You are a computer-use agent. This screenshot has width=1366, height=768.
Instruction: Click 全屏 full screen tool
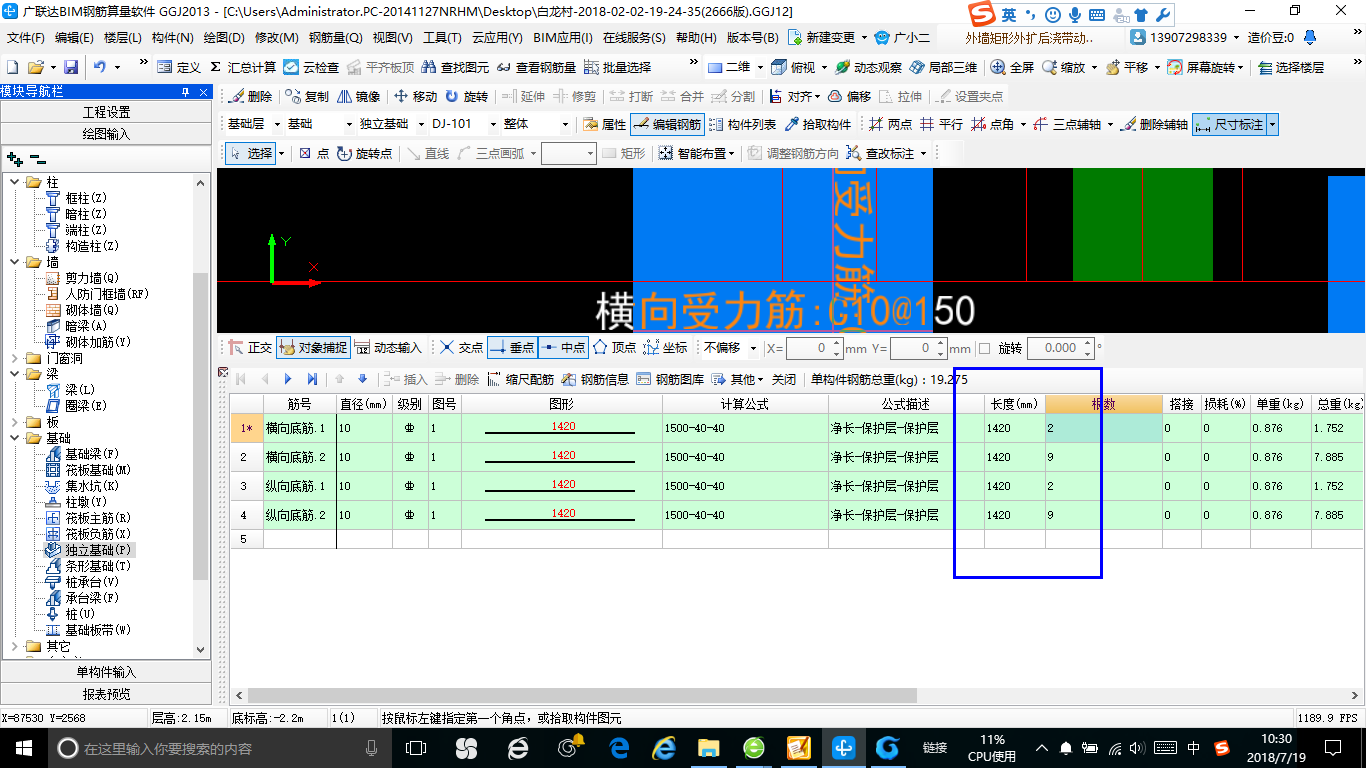(1012, 67)
